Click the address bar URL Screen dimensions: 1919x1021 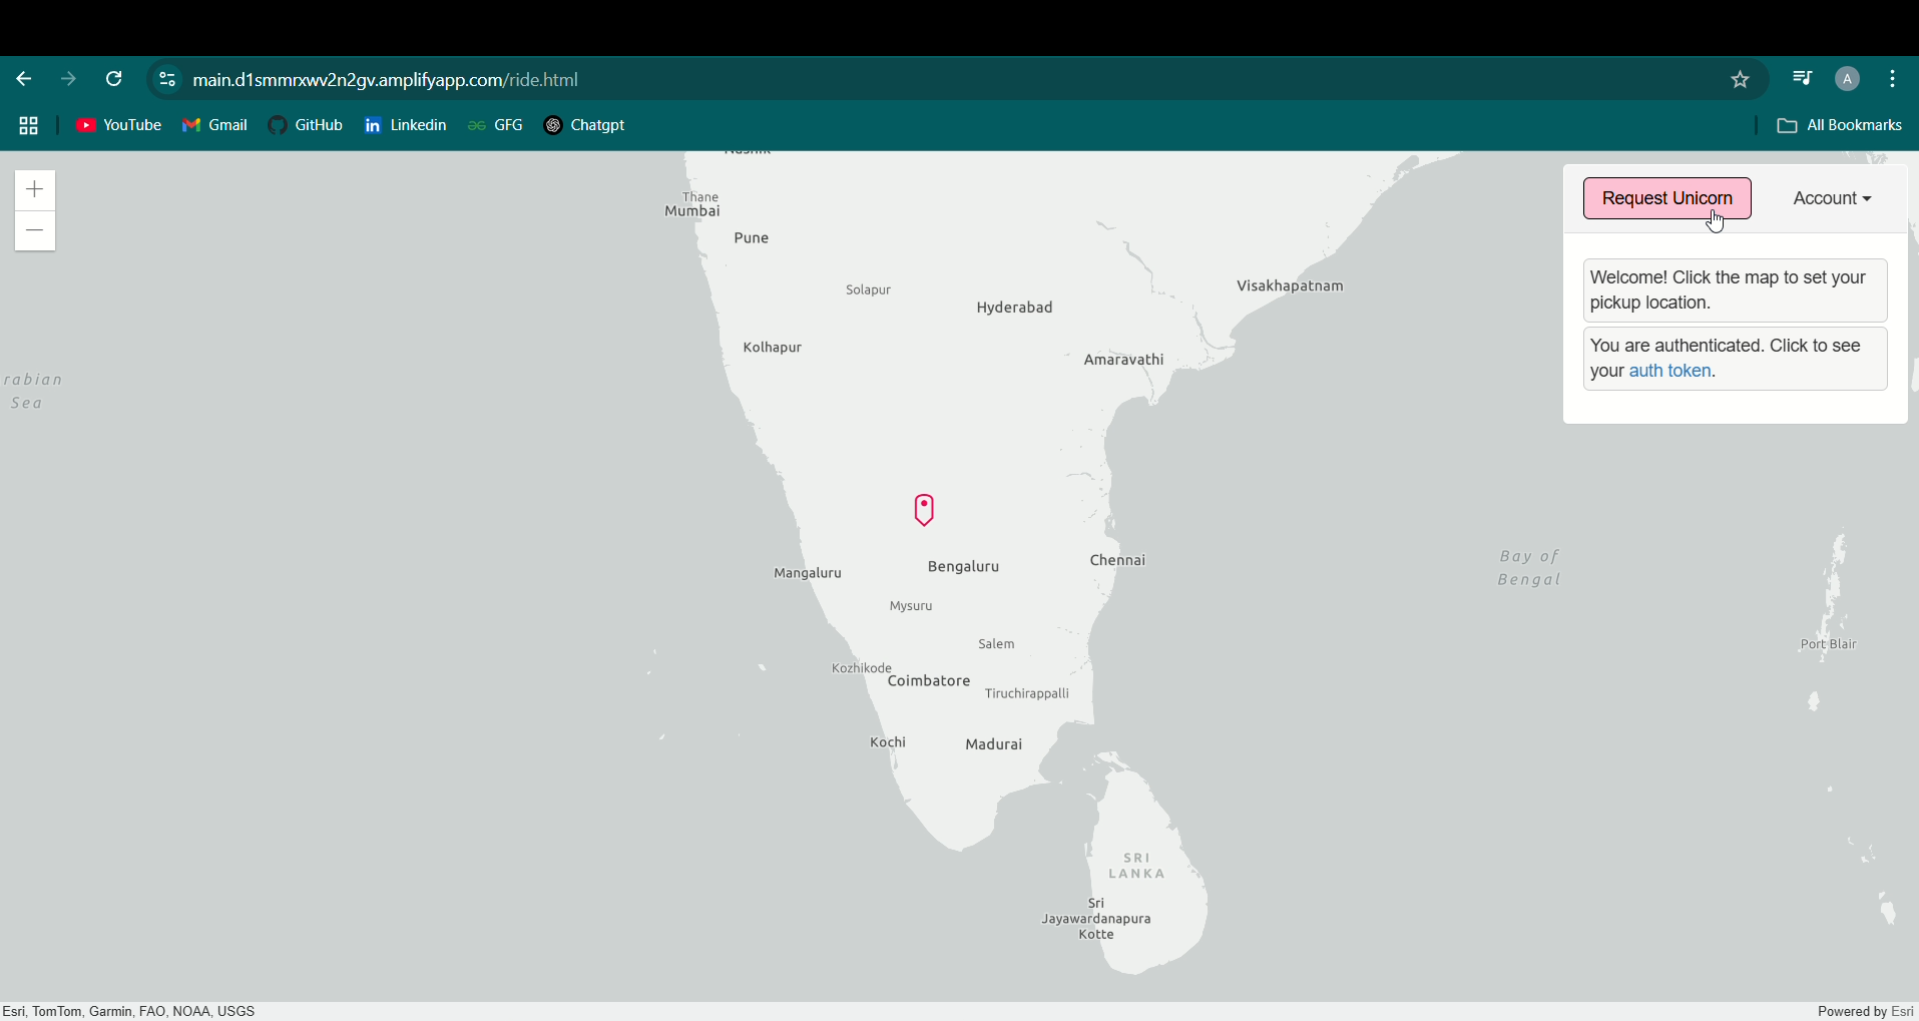point(386,80)
